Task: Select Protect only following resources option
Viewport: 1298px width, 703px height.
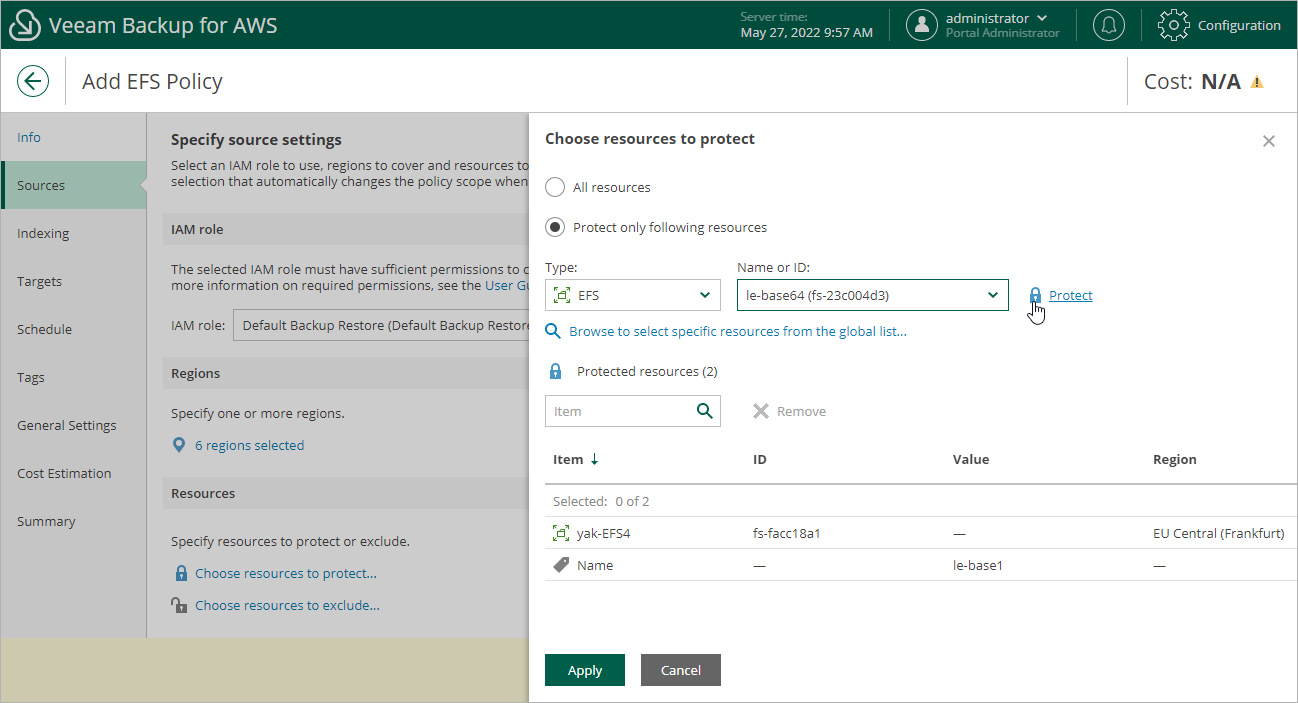Action: click(556, 227)
